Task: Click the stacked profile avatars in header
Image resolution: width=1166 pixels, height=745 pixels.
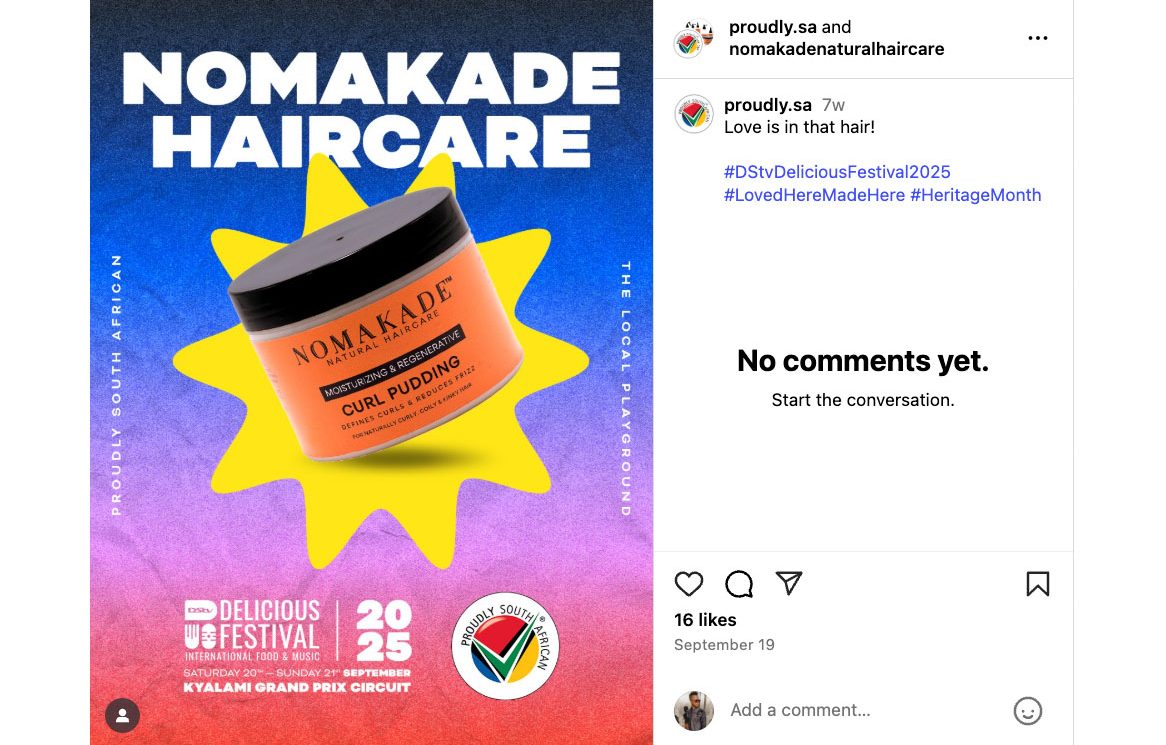Action: pos(693,39)
